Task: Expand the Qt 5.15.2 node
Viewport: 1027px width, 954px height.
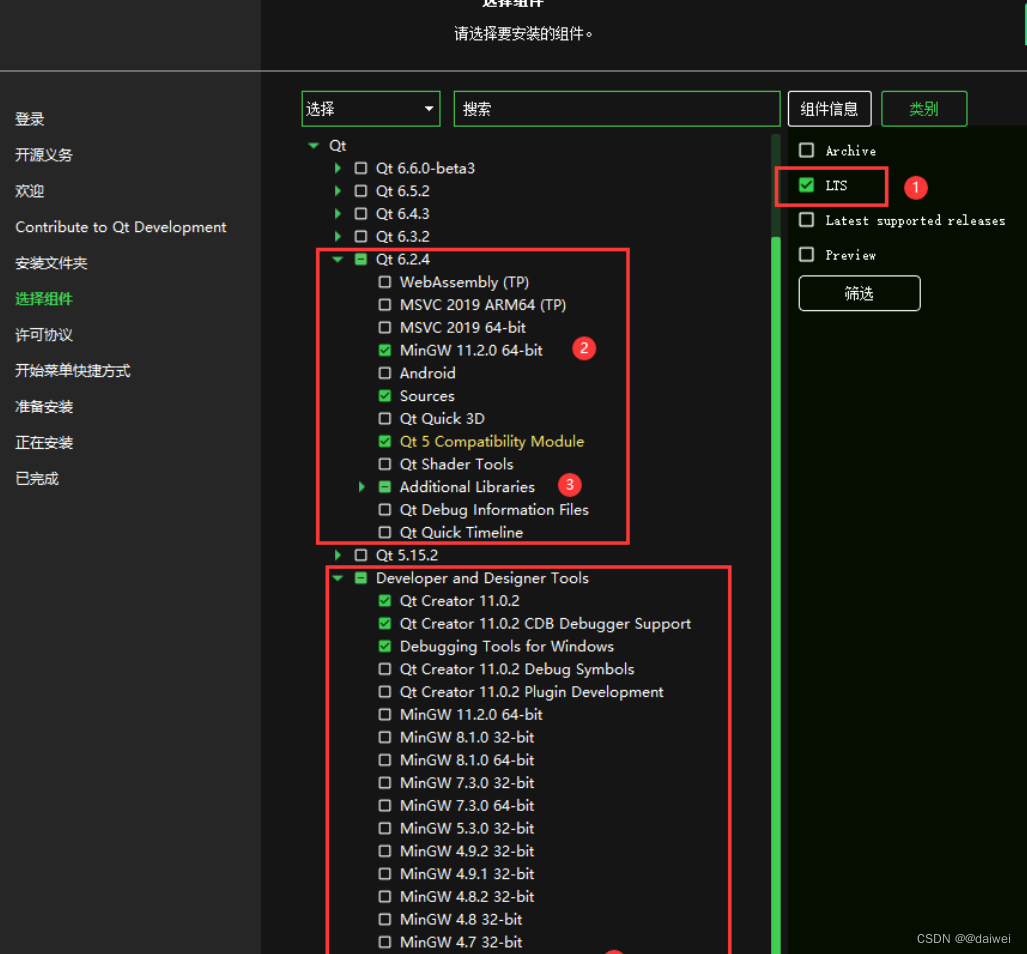Action: point(338,555)
